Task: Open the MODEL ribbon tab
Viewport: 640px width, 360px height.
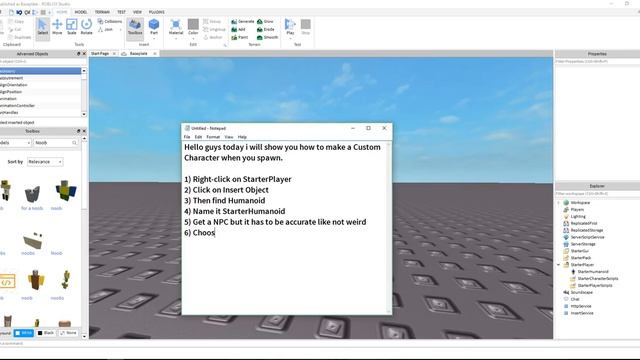Action: coord(81,12)
